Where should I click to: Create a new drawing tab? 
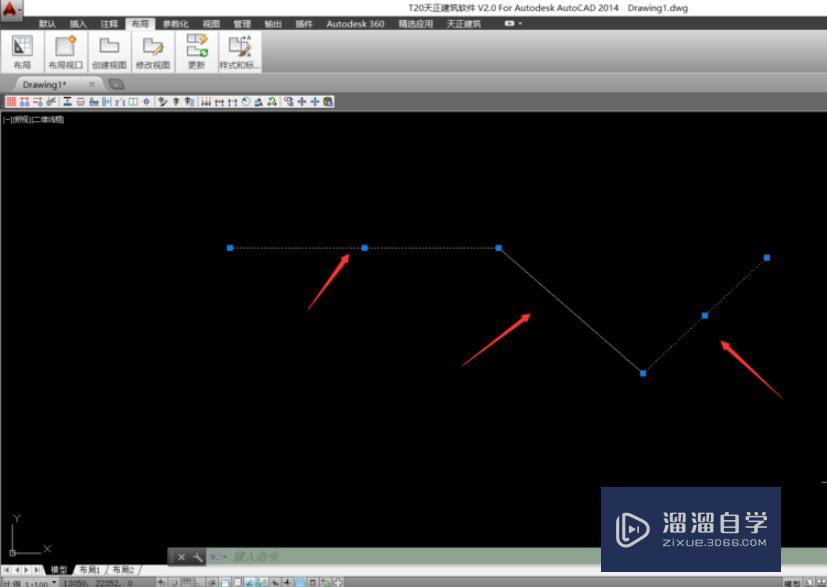(x=116, y=84)
